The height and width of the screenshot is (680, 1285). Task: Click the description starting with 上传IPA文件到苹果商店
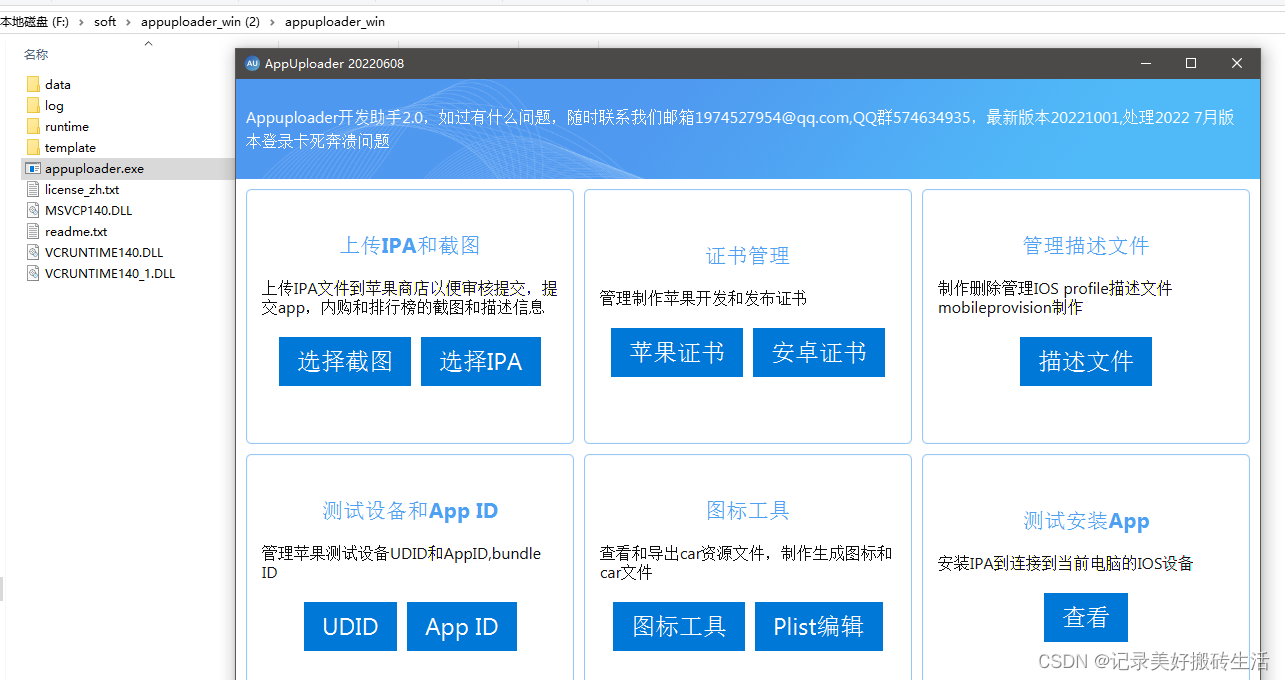410,298
